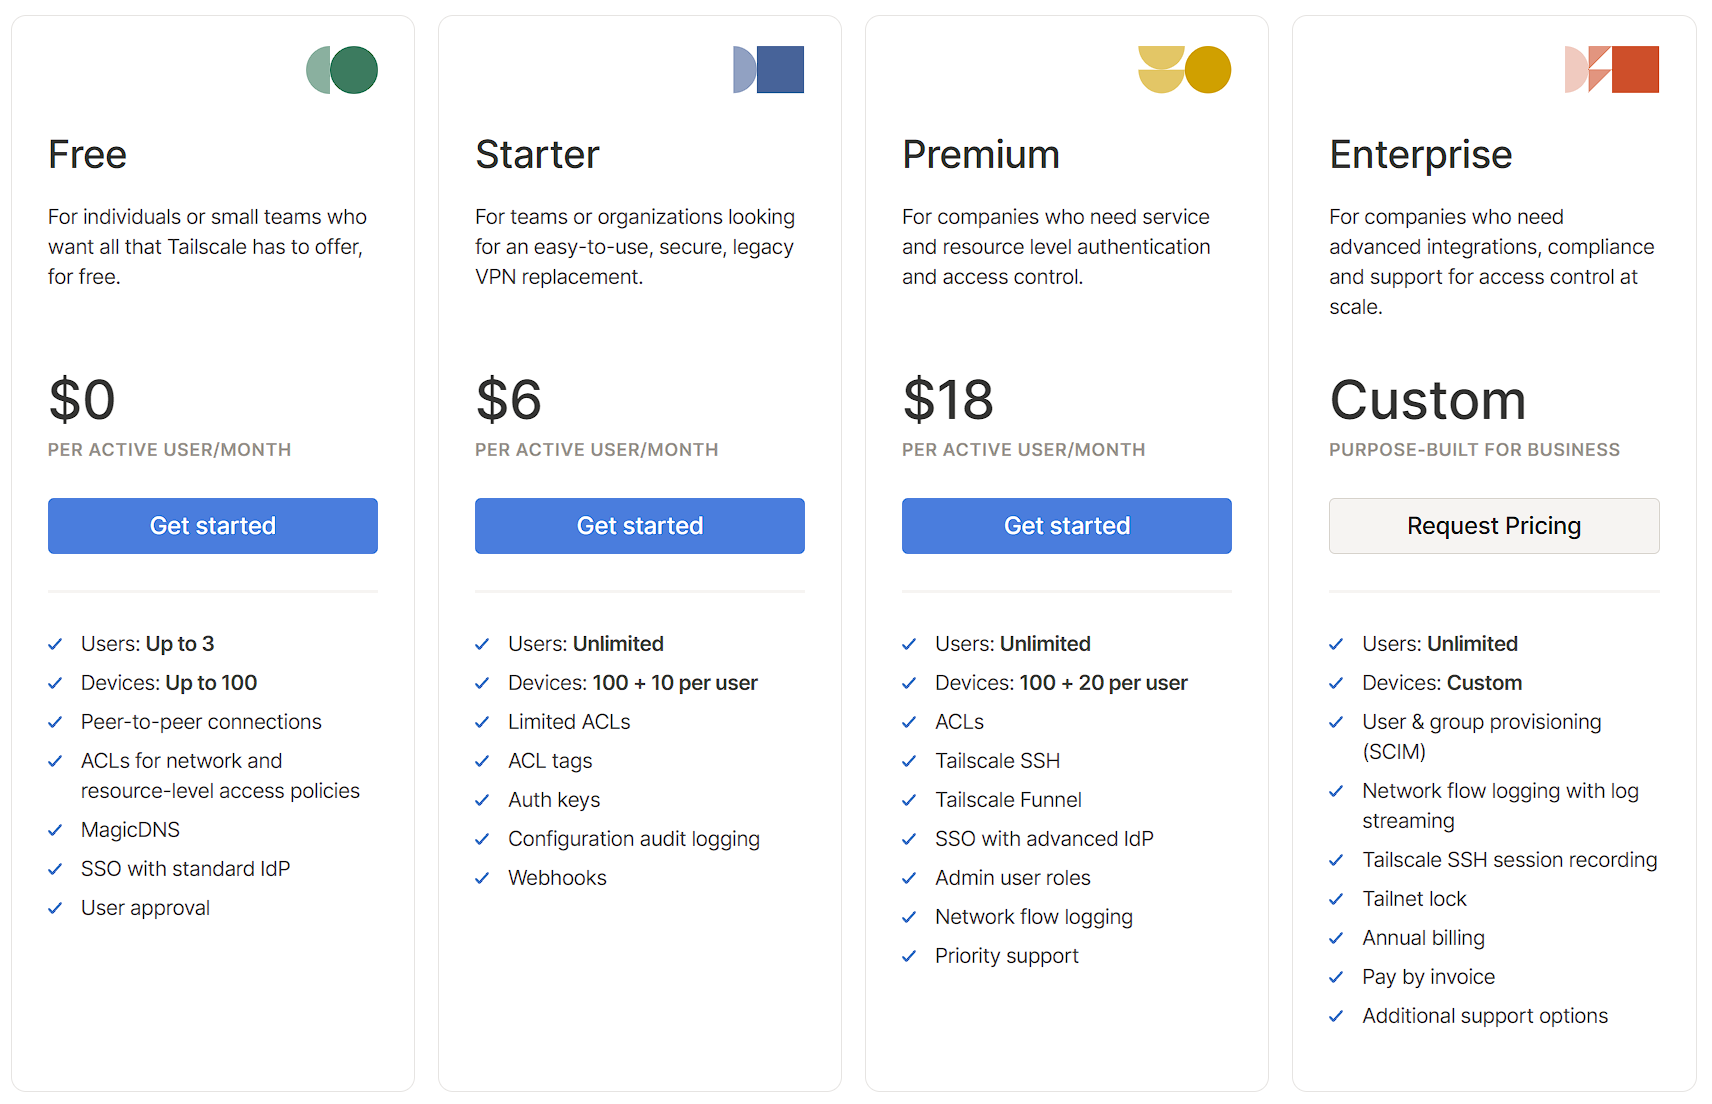
Task: Click Get started under the Premium plan
Action: click(1066, 525)
